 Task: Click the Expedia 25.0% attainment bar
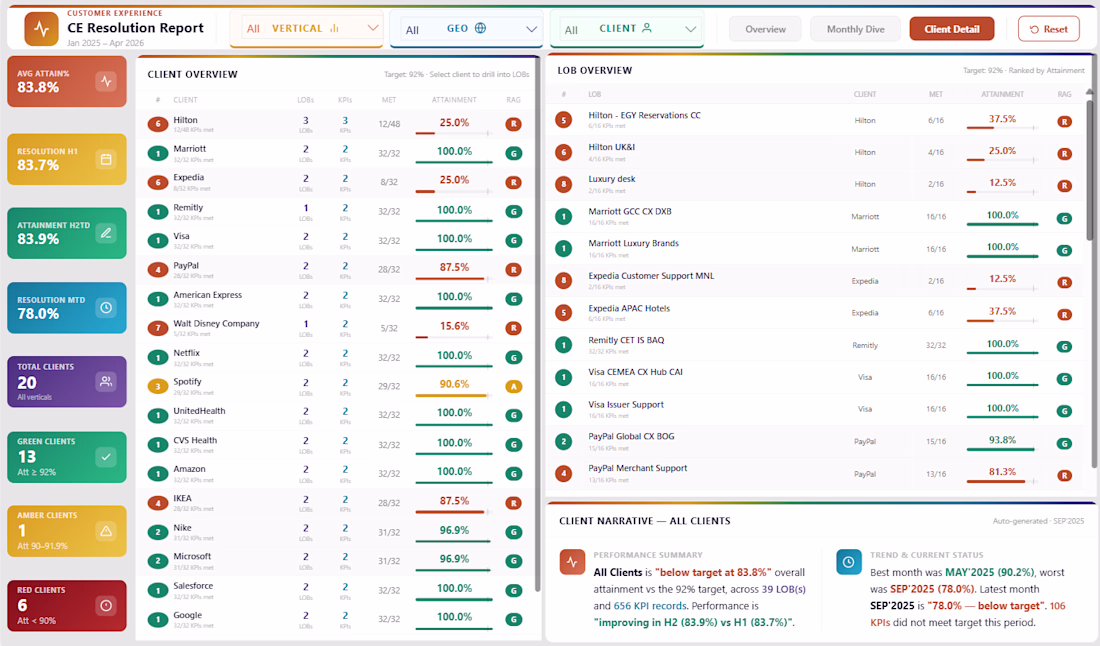(454, 191)
